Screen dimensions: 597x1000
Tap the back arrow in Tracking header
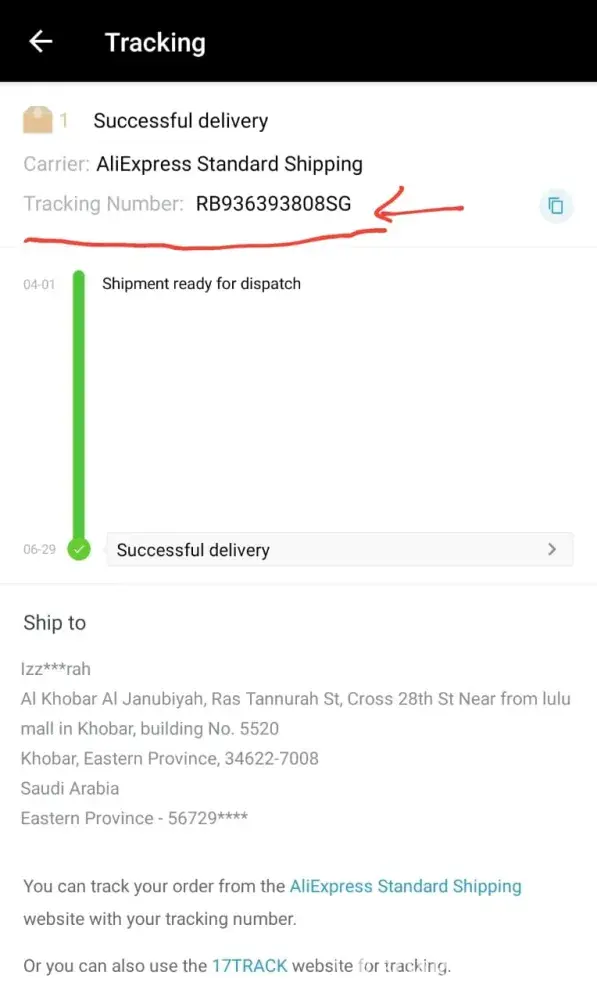pyautogui.click(x=41, y=42)
